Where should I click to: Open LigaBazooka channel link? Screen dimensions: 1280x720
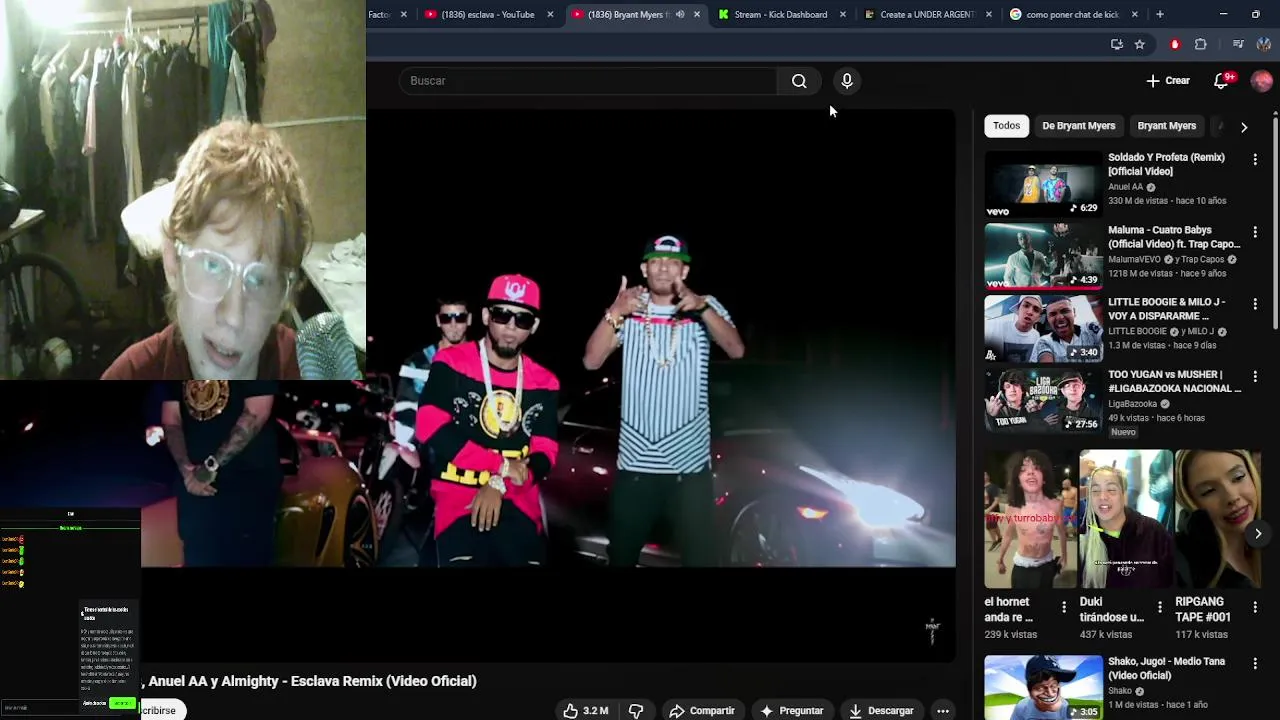tap(1132, 404)
